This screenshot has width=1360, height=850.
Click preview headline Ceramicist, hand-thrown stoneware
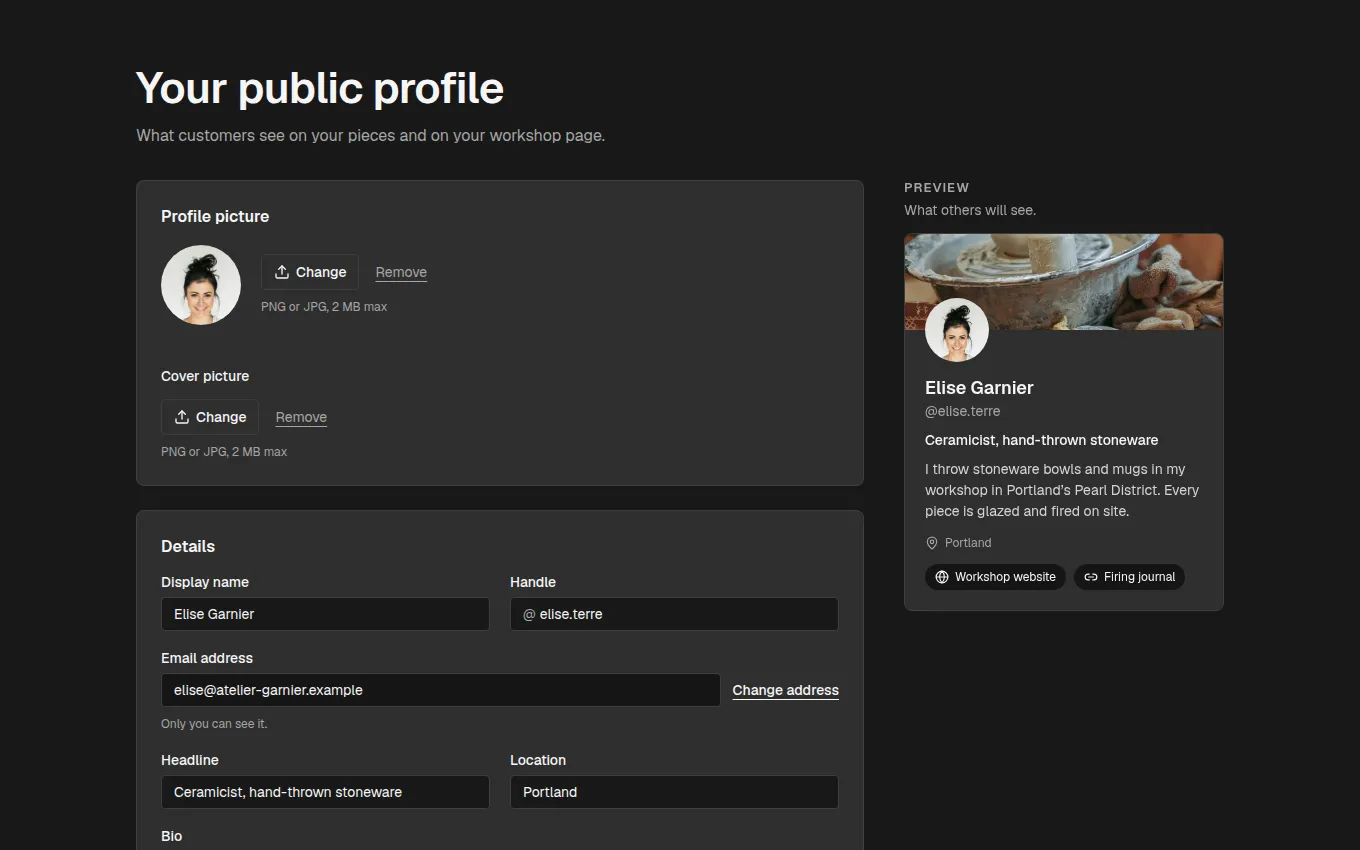coord(1041,440)
